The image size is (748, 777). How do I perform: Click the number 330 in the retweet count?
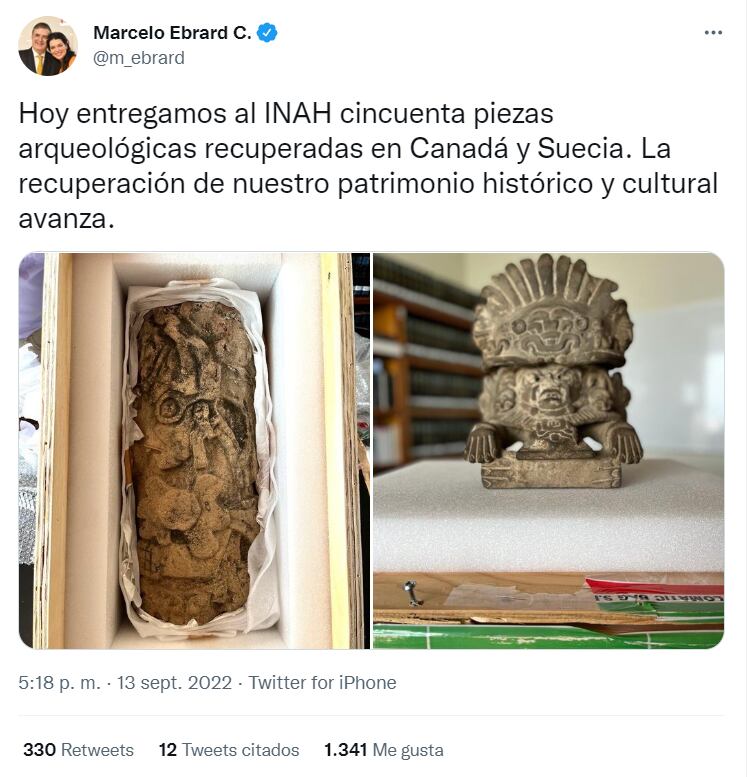click(x=39, y=750)
